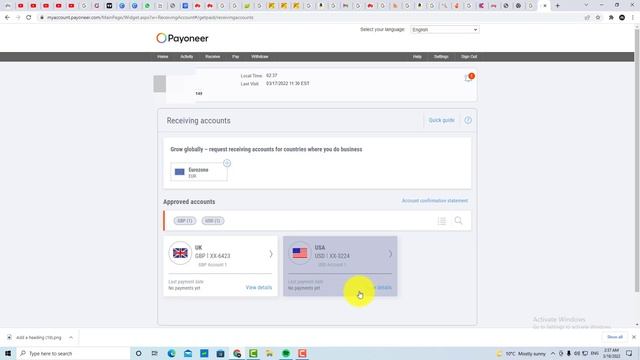Expand the UK account chevron
640x360 pixels.
click(x=271, y=254)
